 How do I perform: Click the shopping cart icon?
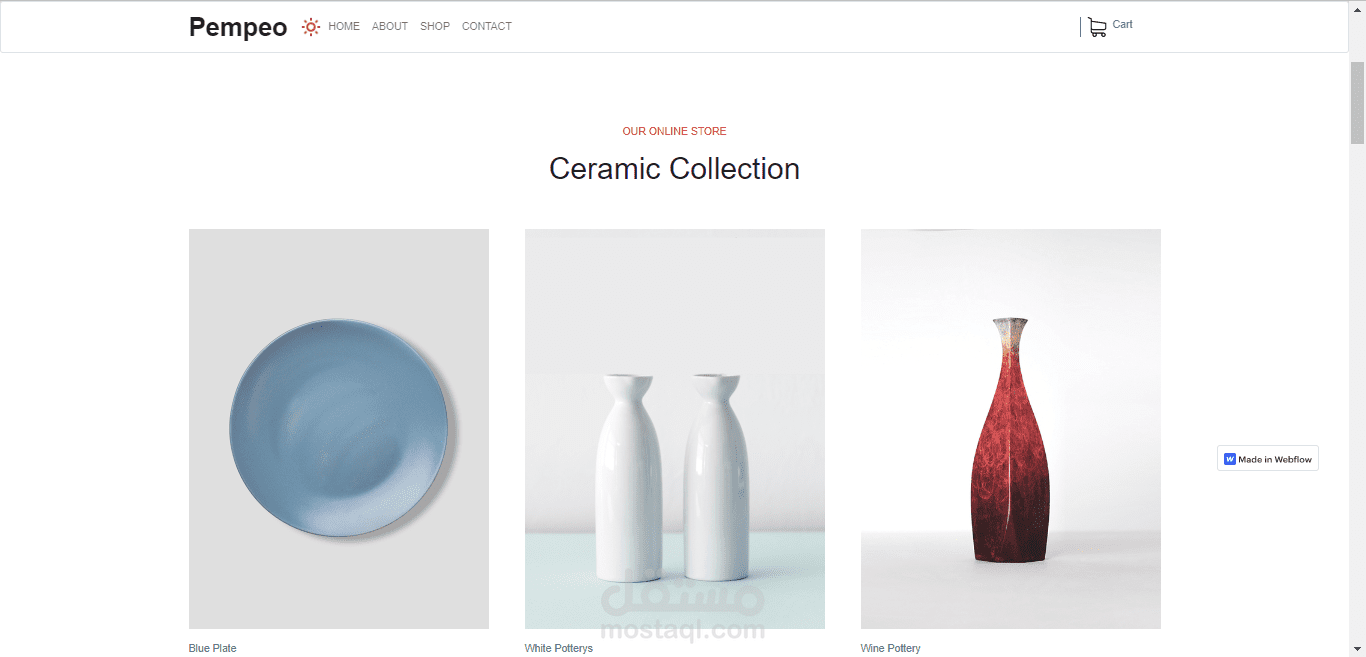pyautogui.click(x=1097, y=28)
